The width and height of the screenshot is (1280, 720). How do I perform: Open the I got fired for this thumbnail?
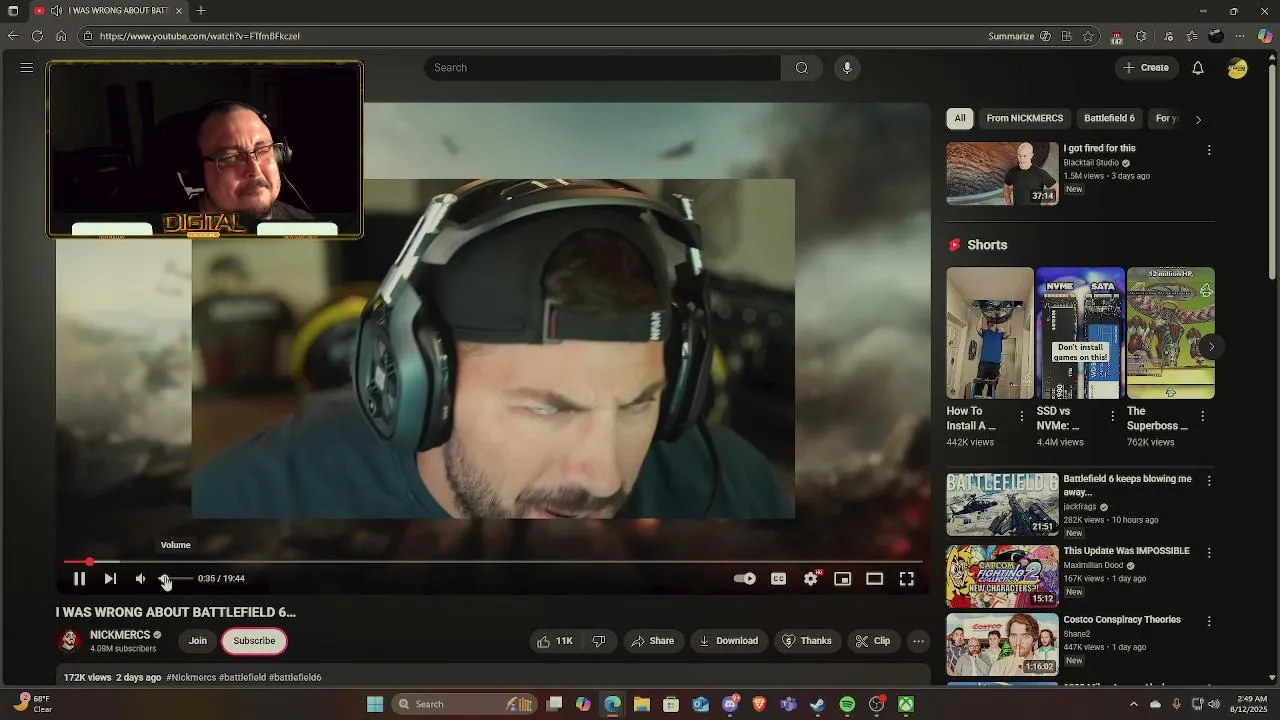coord(1002,173)
